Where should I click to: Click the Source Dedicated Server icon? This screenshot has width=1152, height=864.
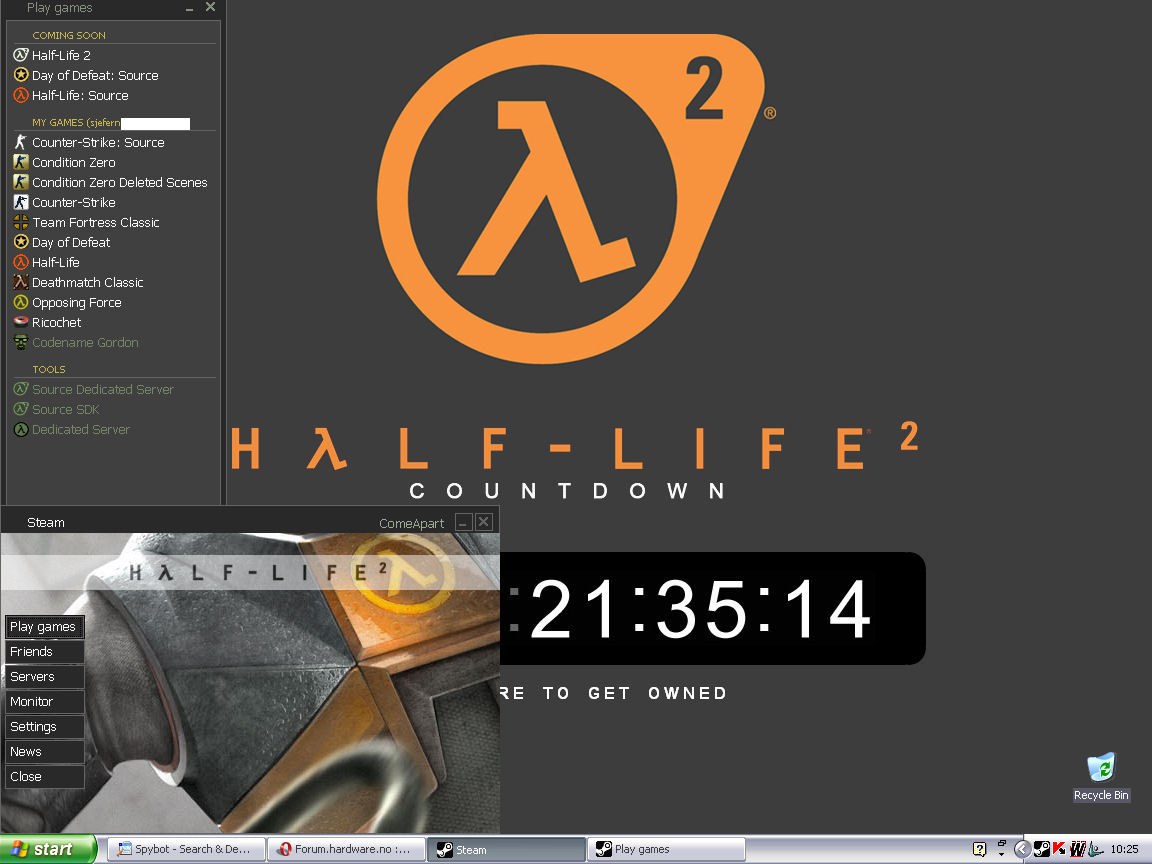21,389
